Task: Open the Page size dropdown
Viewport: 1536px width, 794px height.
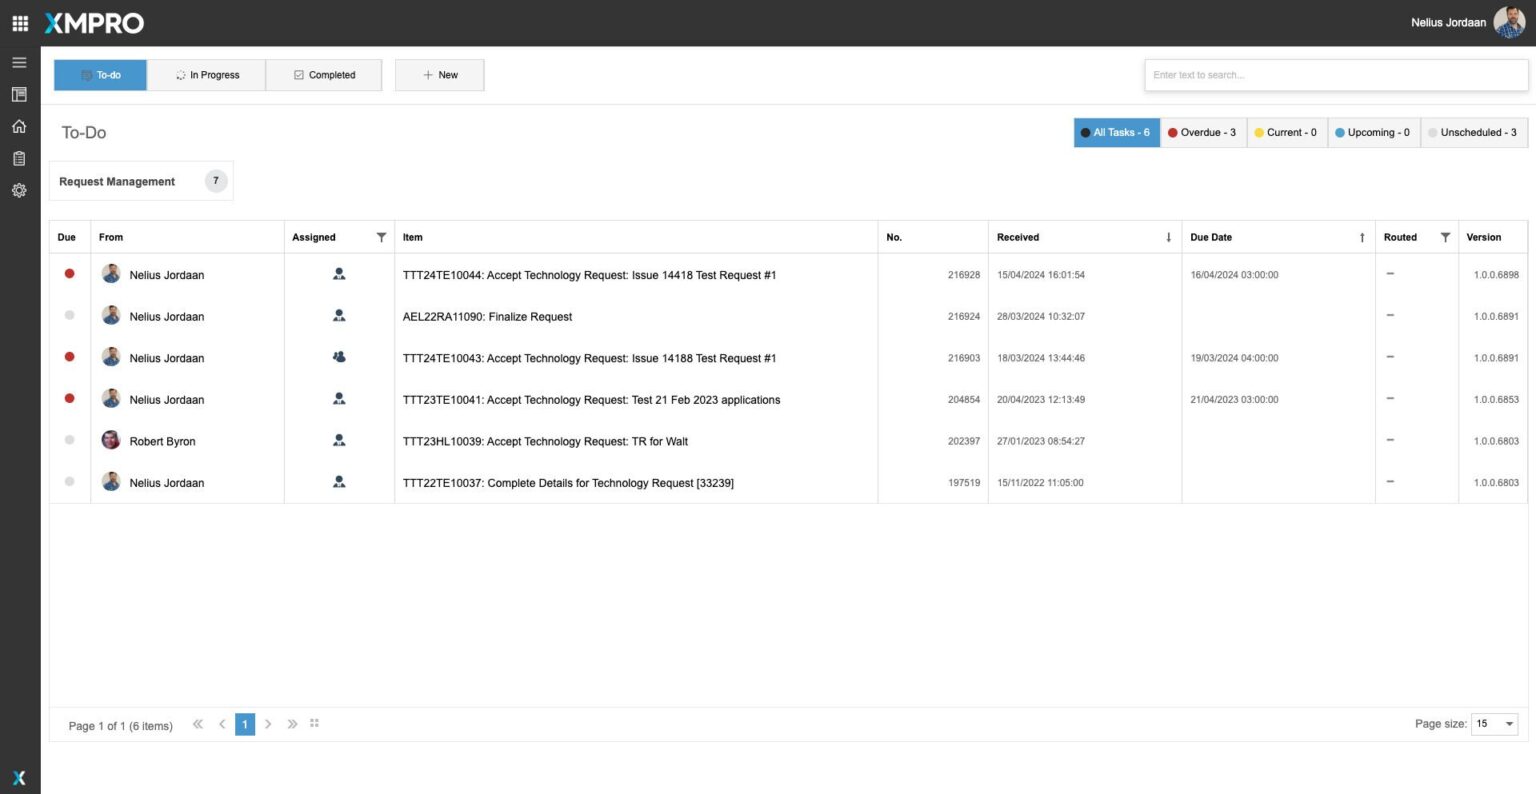Action: pos(1495,724)
